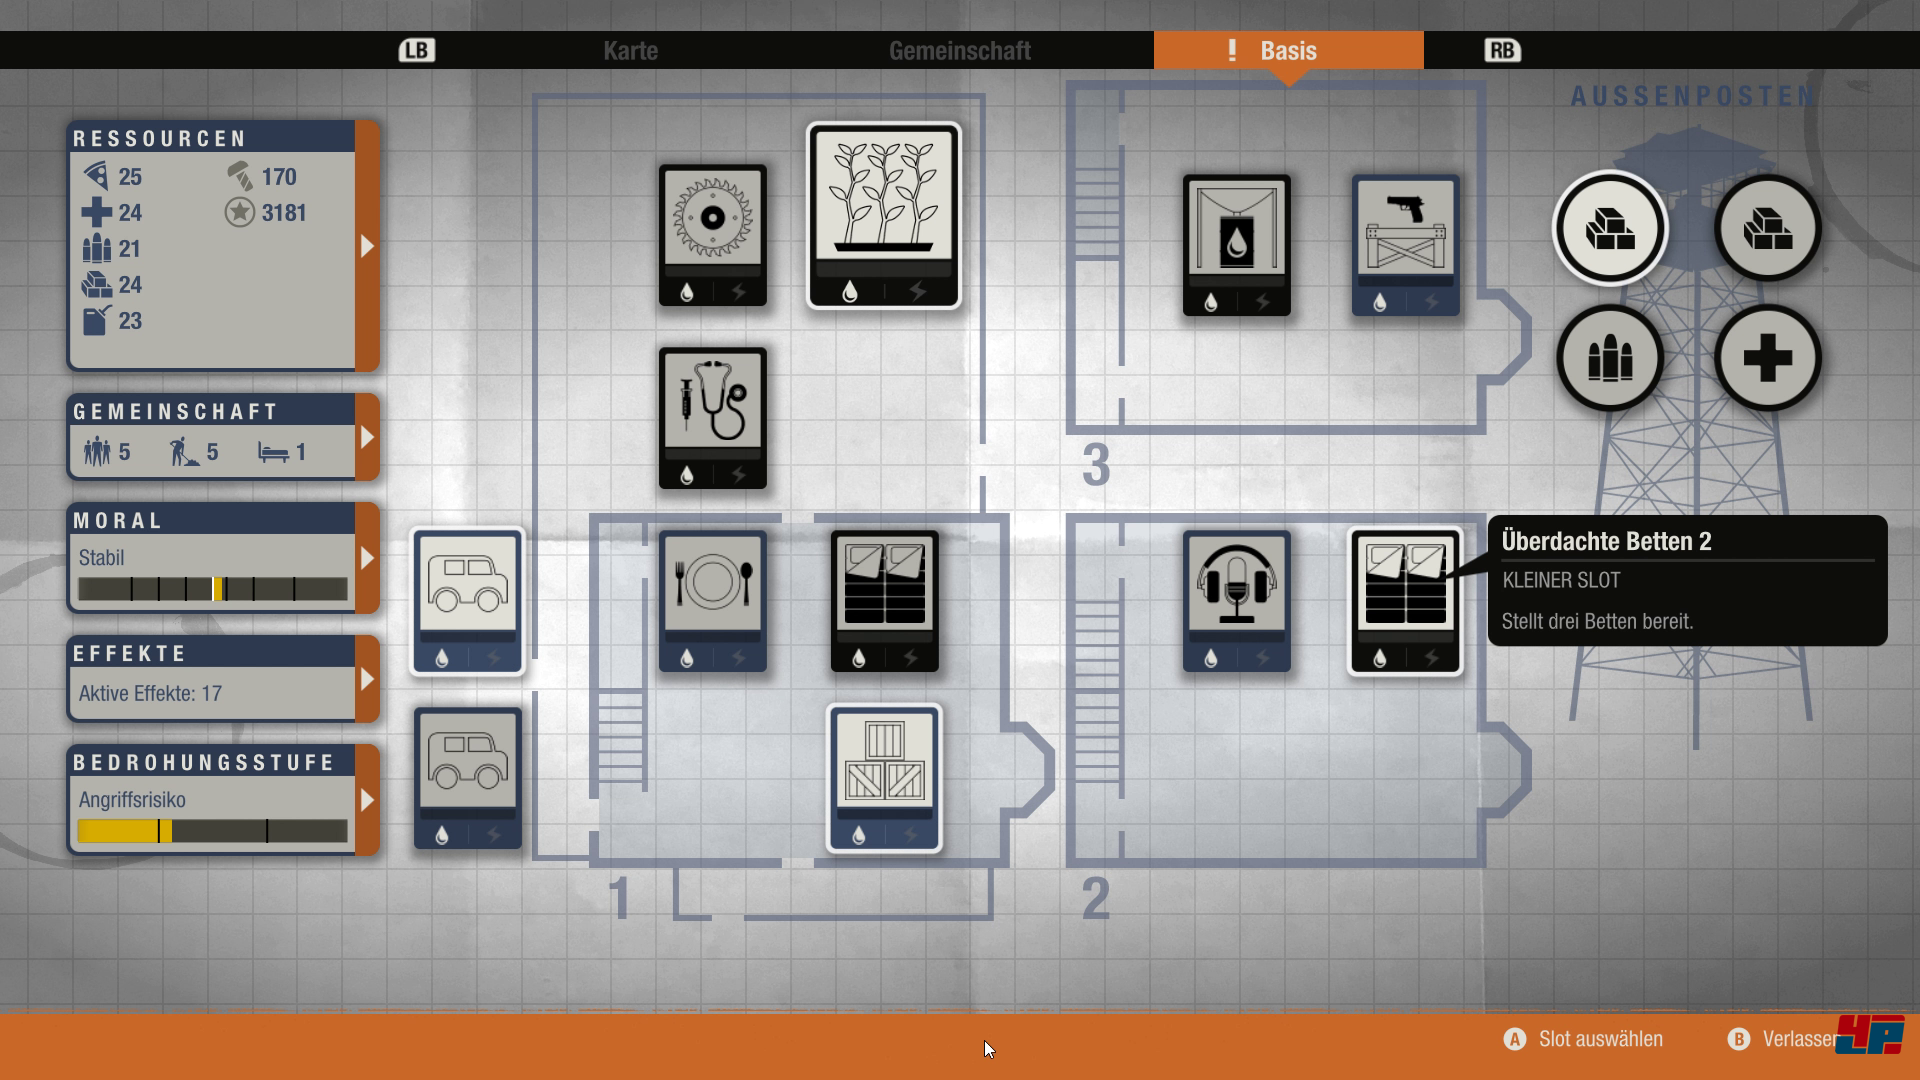Switch to the Karte tab
1920x1080 pixels.
tap(630, 50)
